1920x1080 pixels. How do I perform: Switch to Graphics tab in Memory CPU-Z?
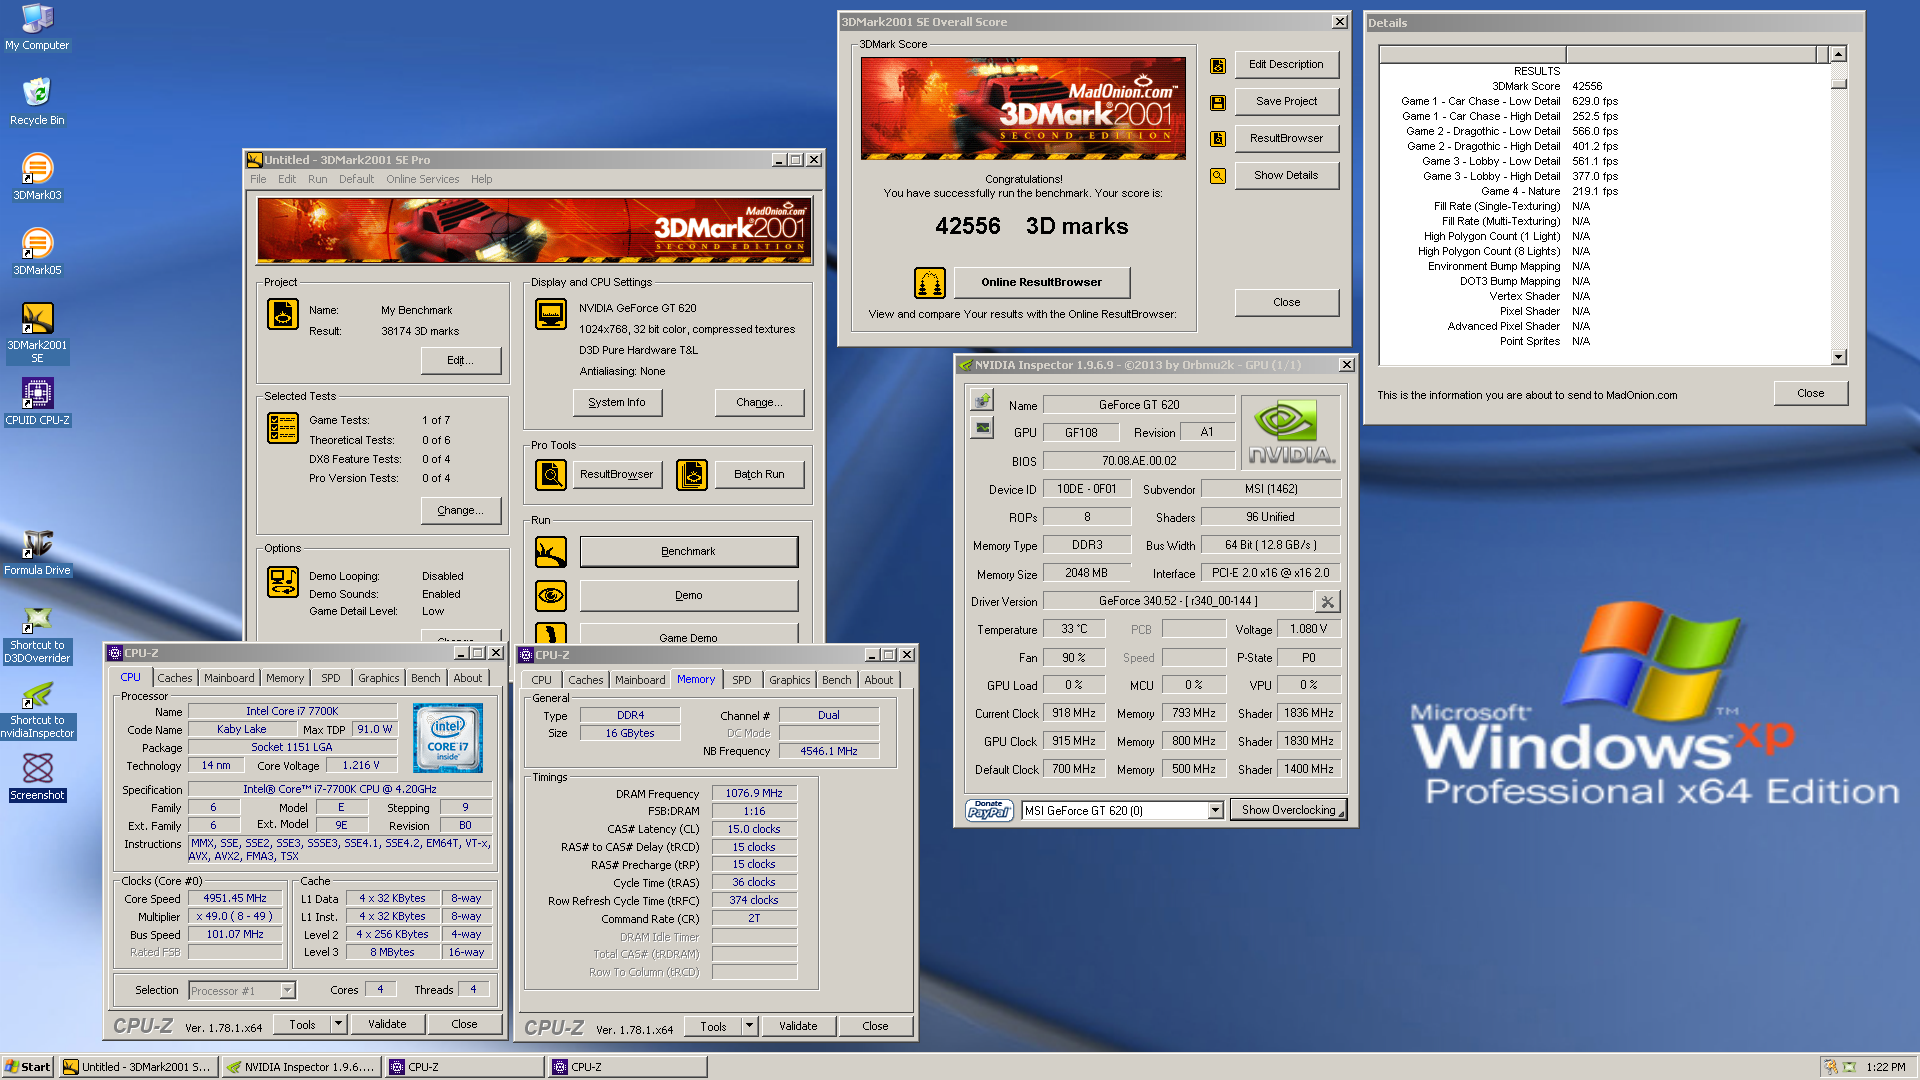[789, 680]
